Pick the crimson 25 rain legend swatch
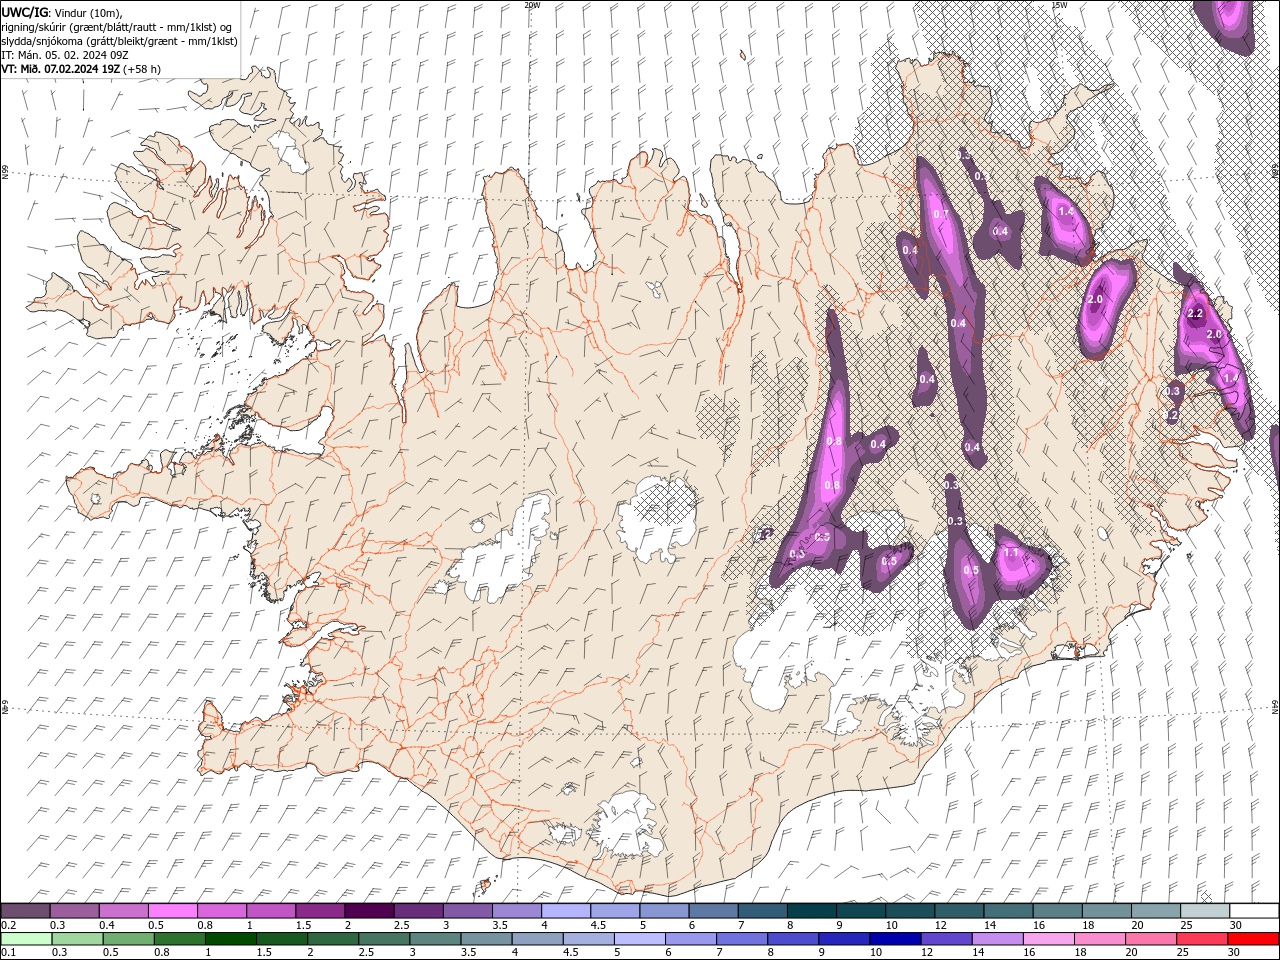1280x960 pixels. click(x=1202, y=939)
